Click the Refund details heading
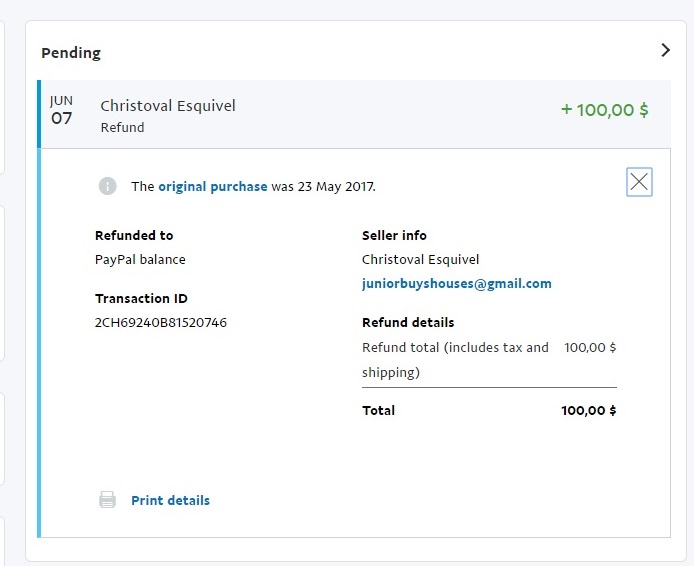 408,322
